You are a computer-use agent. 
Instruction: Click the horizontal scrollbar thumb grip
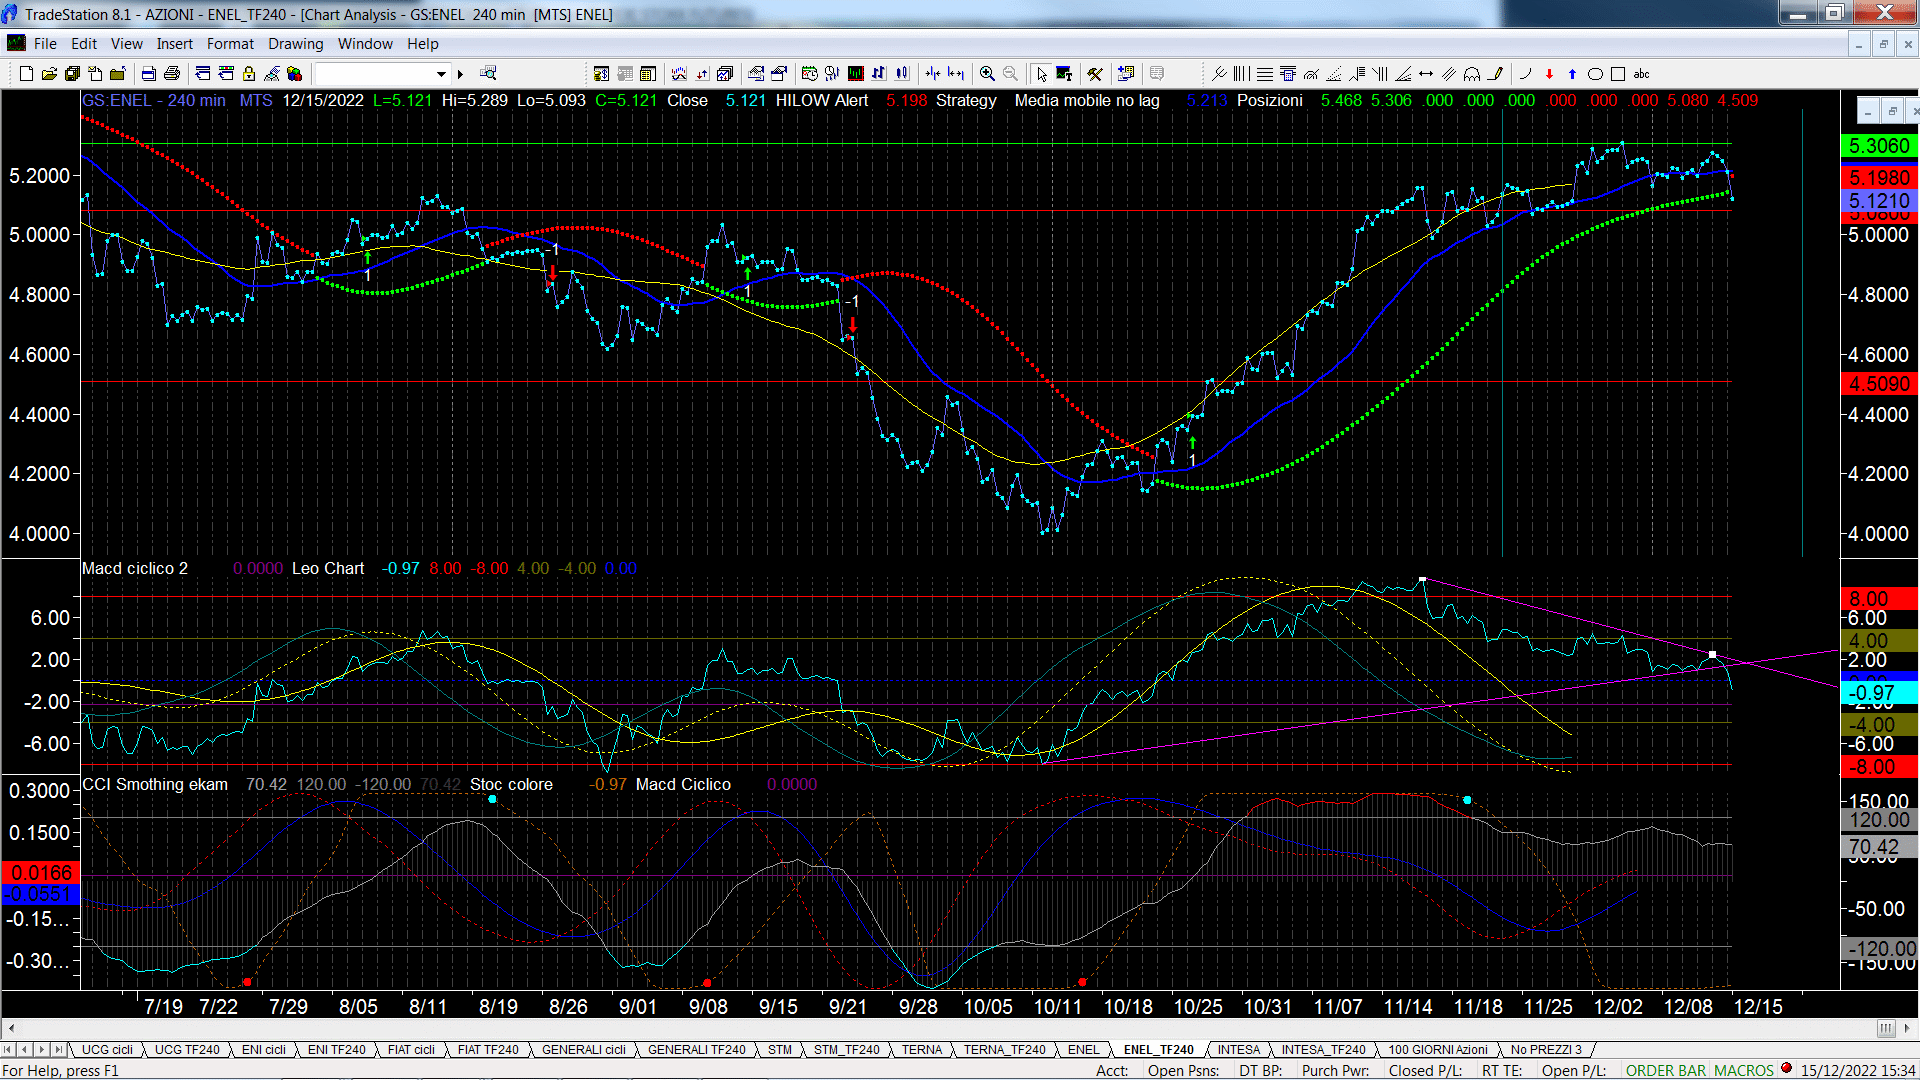1886,1028
